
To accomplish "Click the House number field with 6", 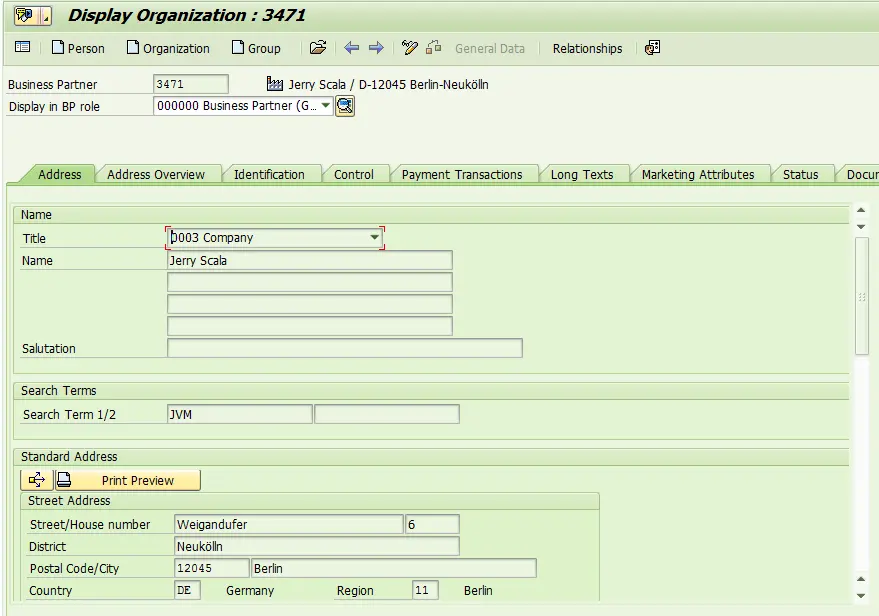I will [x=432, y=524].
